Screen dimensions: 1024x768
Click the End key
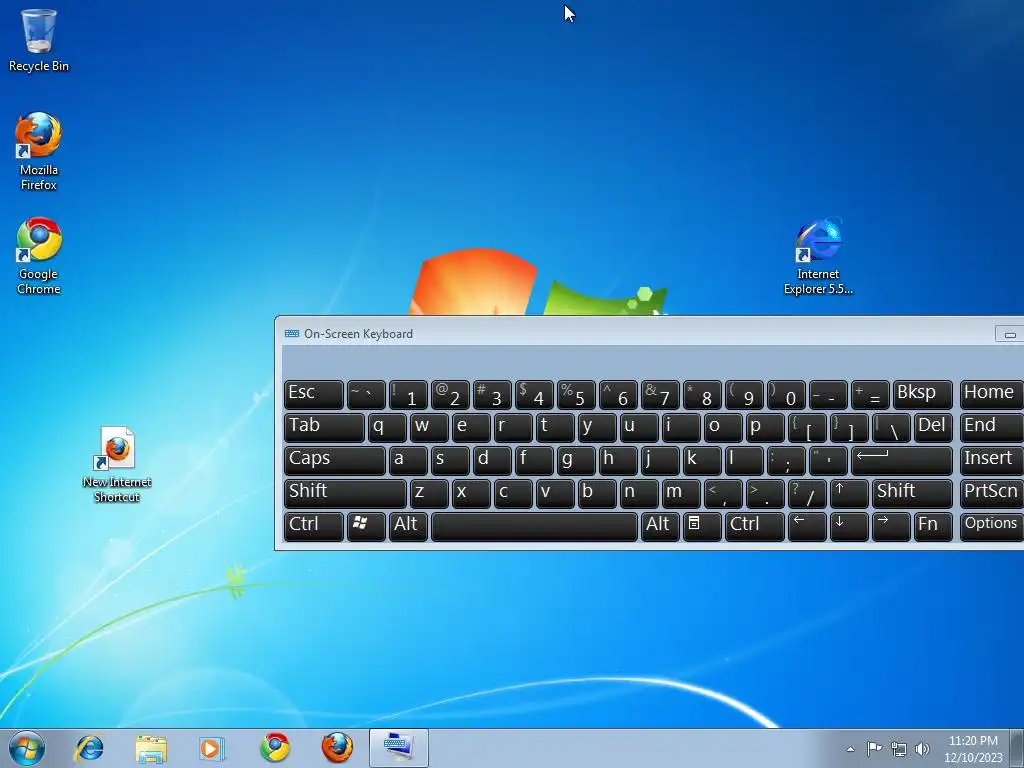[992, 428]
